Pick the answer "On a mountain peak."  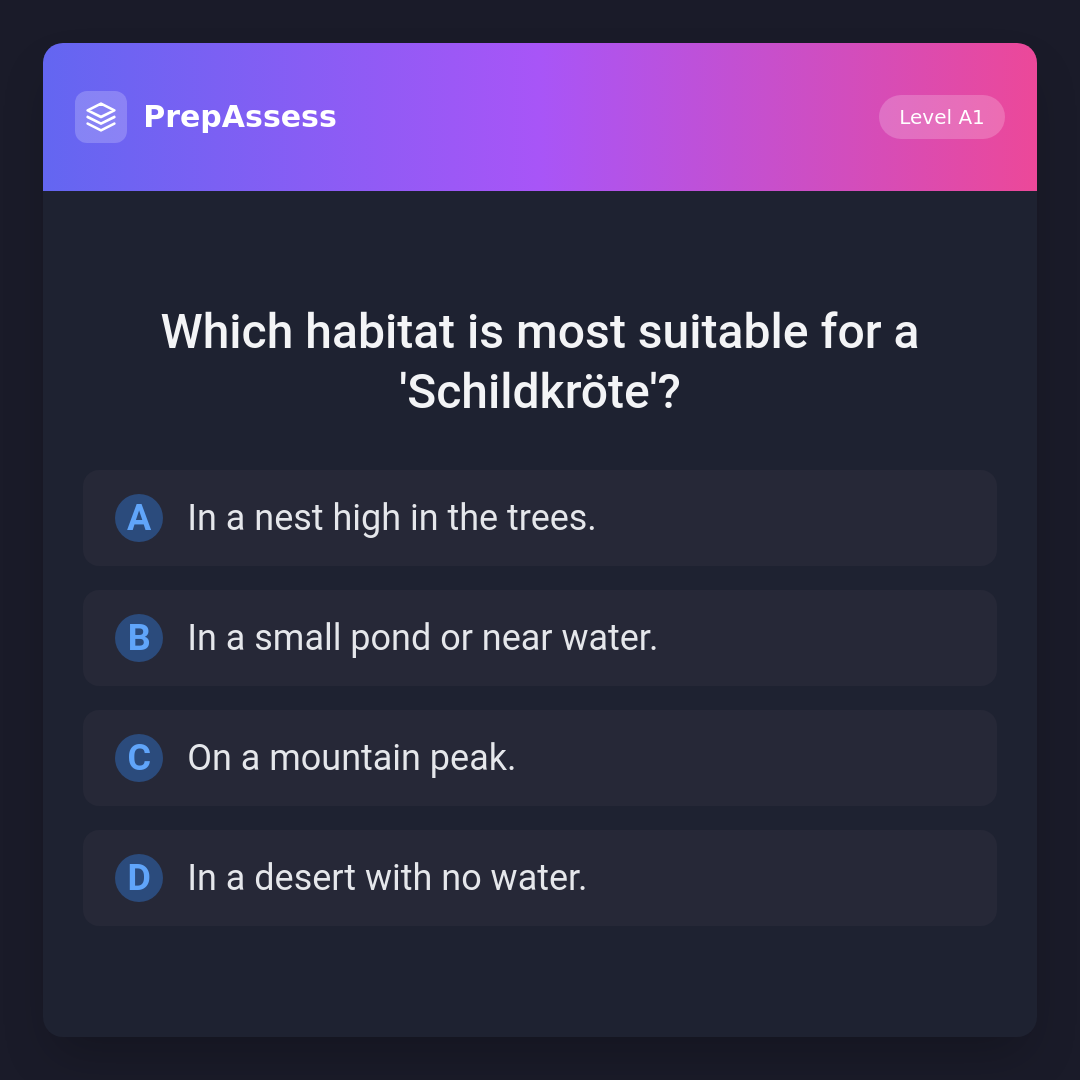(540, 758)
